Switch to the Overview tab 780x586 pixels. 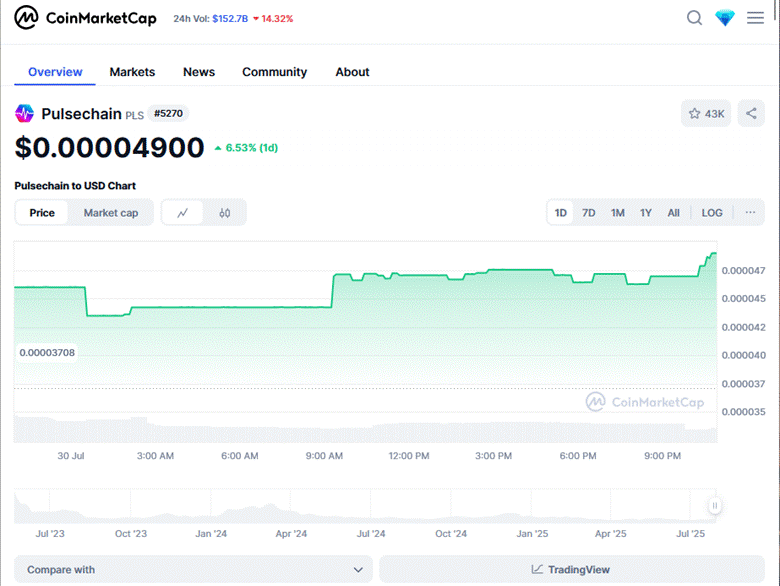pos(55,72)
